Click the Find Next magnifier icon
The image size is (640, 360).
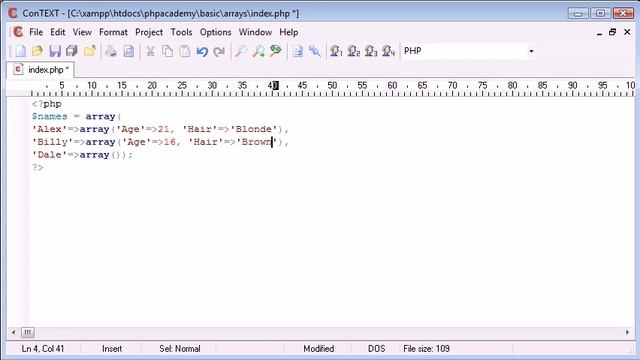point(258,51)
